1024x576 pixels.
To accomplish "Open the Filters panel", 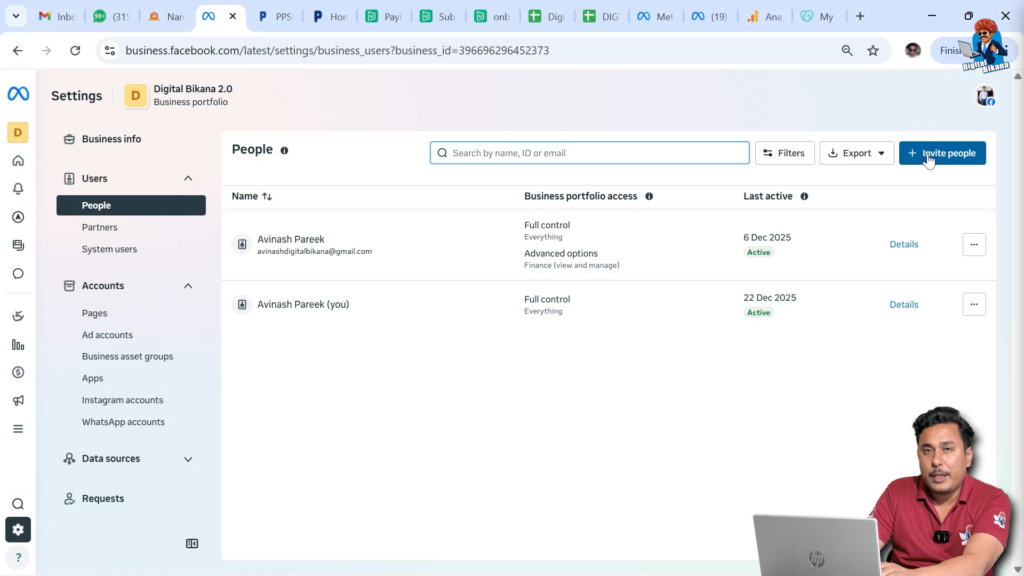I will click(784, 153).
